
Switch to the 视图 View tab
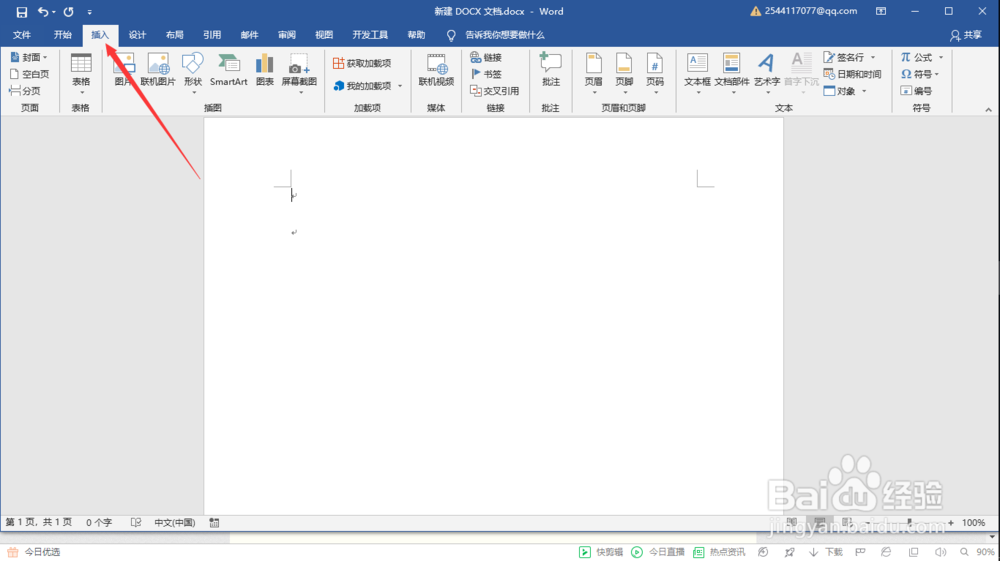pyautogui.click(x=324, y=35)
